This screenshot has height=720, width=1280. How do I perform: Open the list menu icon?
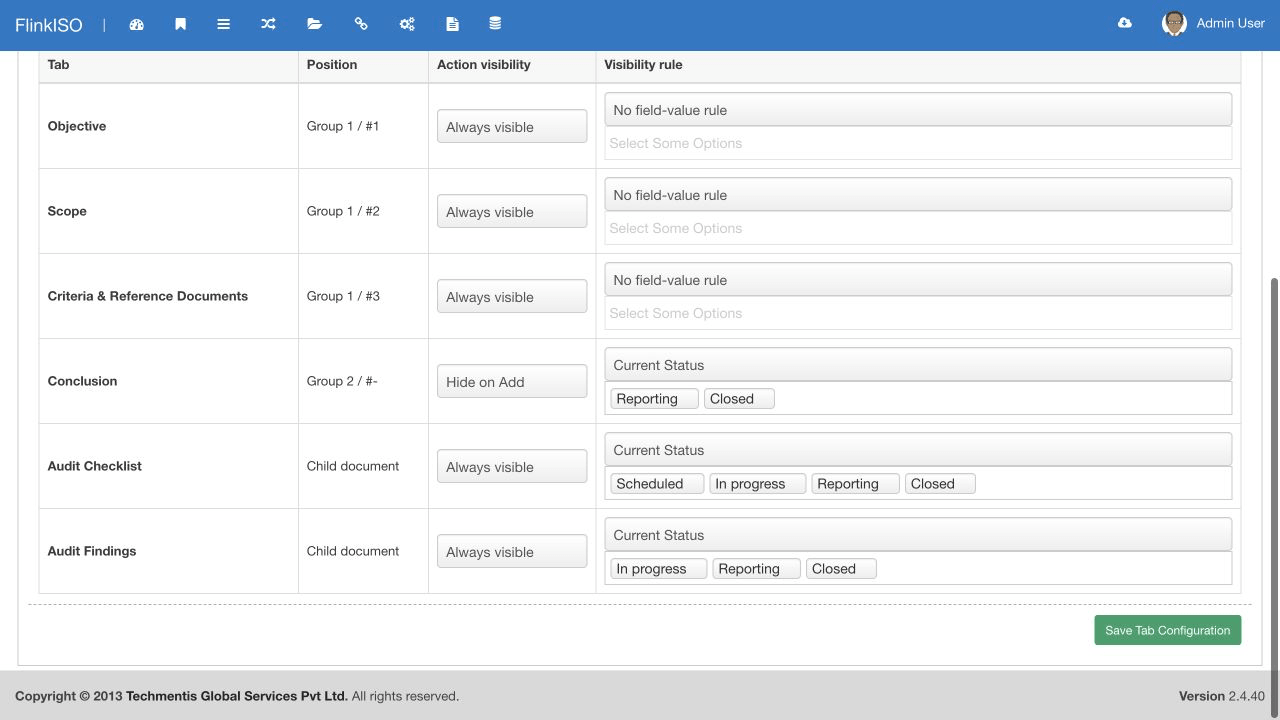click(x=224, y=24)
